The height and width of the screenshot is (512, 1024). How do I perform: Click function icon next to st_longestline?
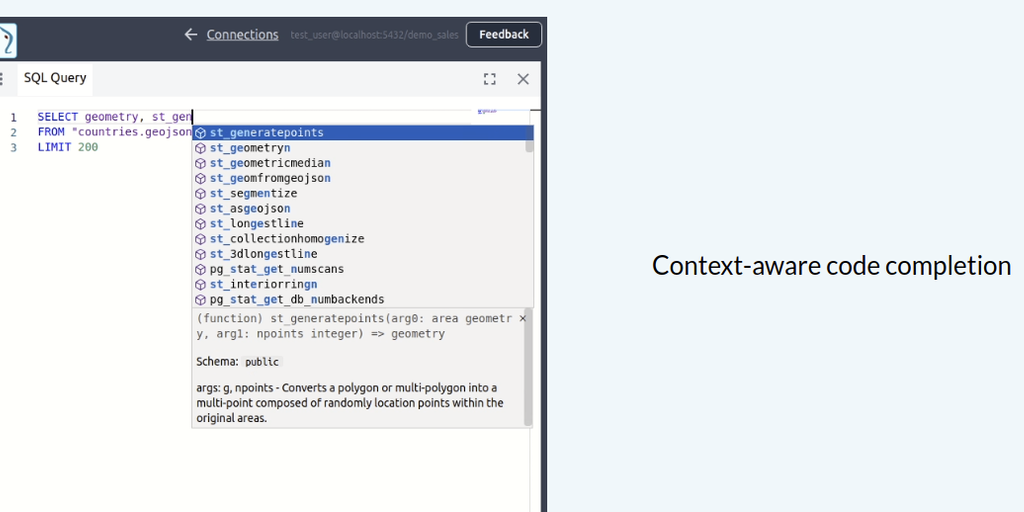(x=200, y=223)
